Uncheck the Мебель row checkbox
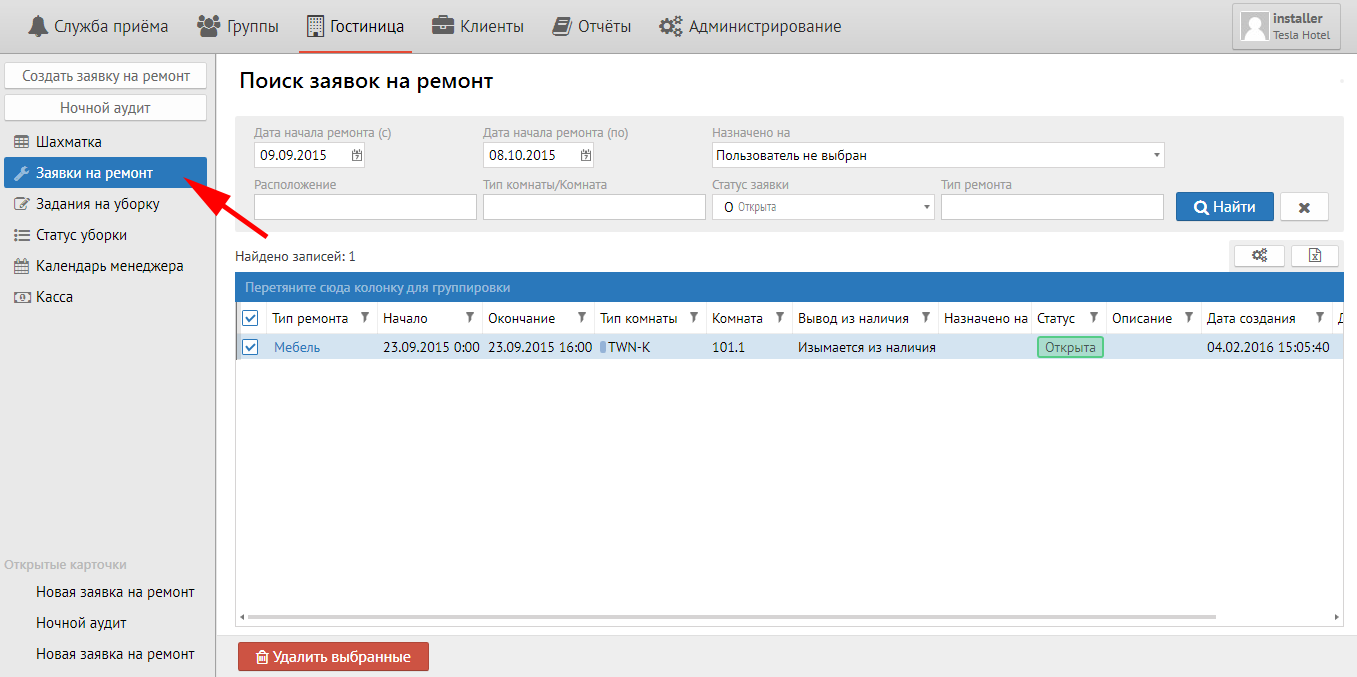 250,347
